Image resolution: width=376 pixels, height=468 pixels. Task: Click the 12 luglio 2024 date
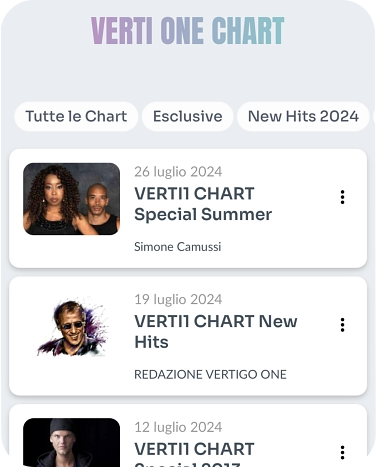178,427
